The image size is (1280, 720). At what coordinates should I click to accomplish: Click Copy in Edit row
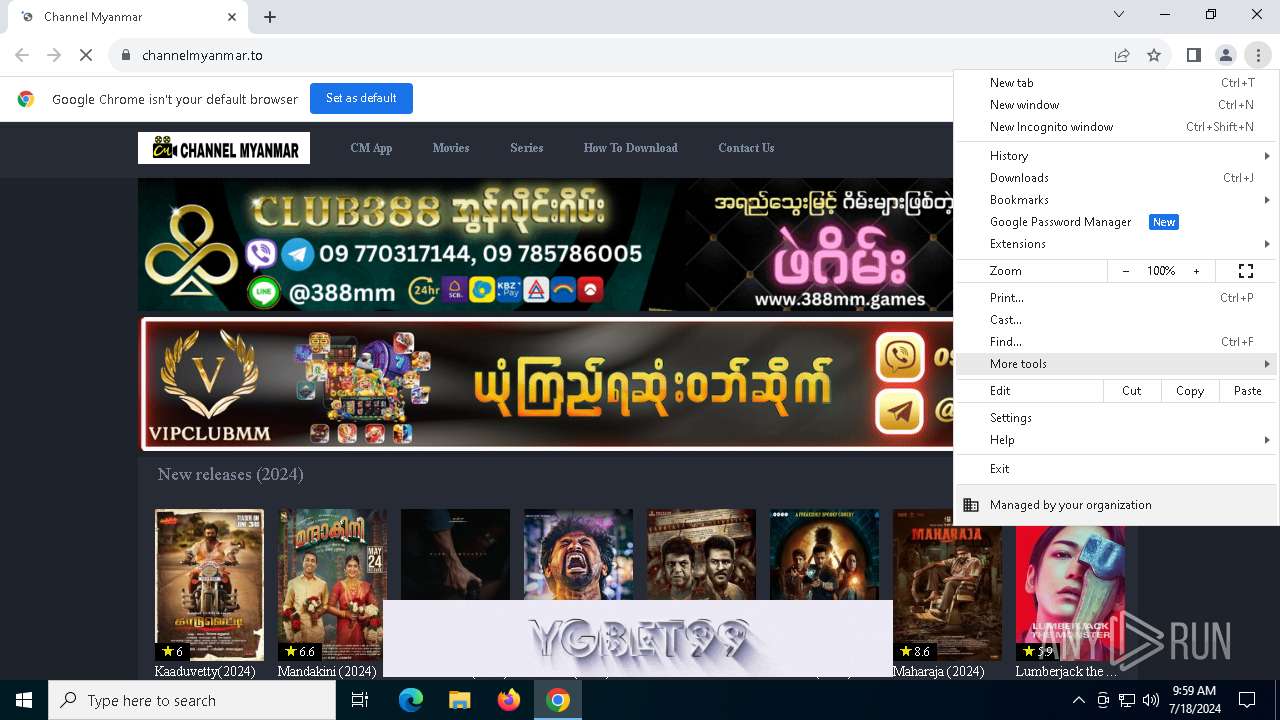click(x=1190, y=391)
